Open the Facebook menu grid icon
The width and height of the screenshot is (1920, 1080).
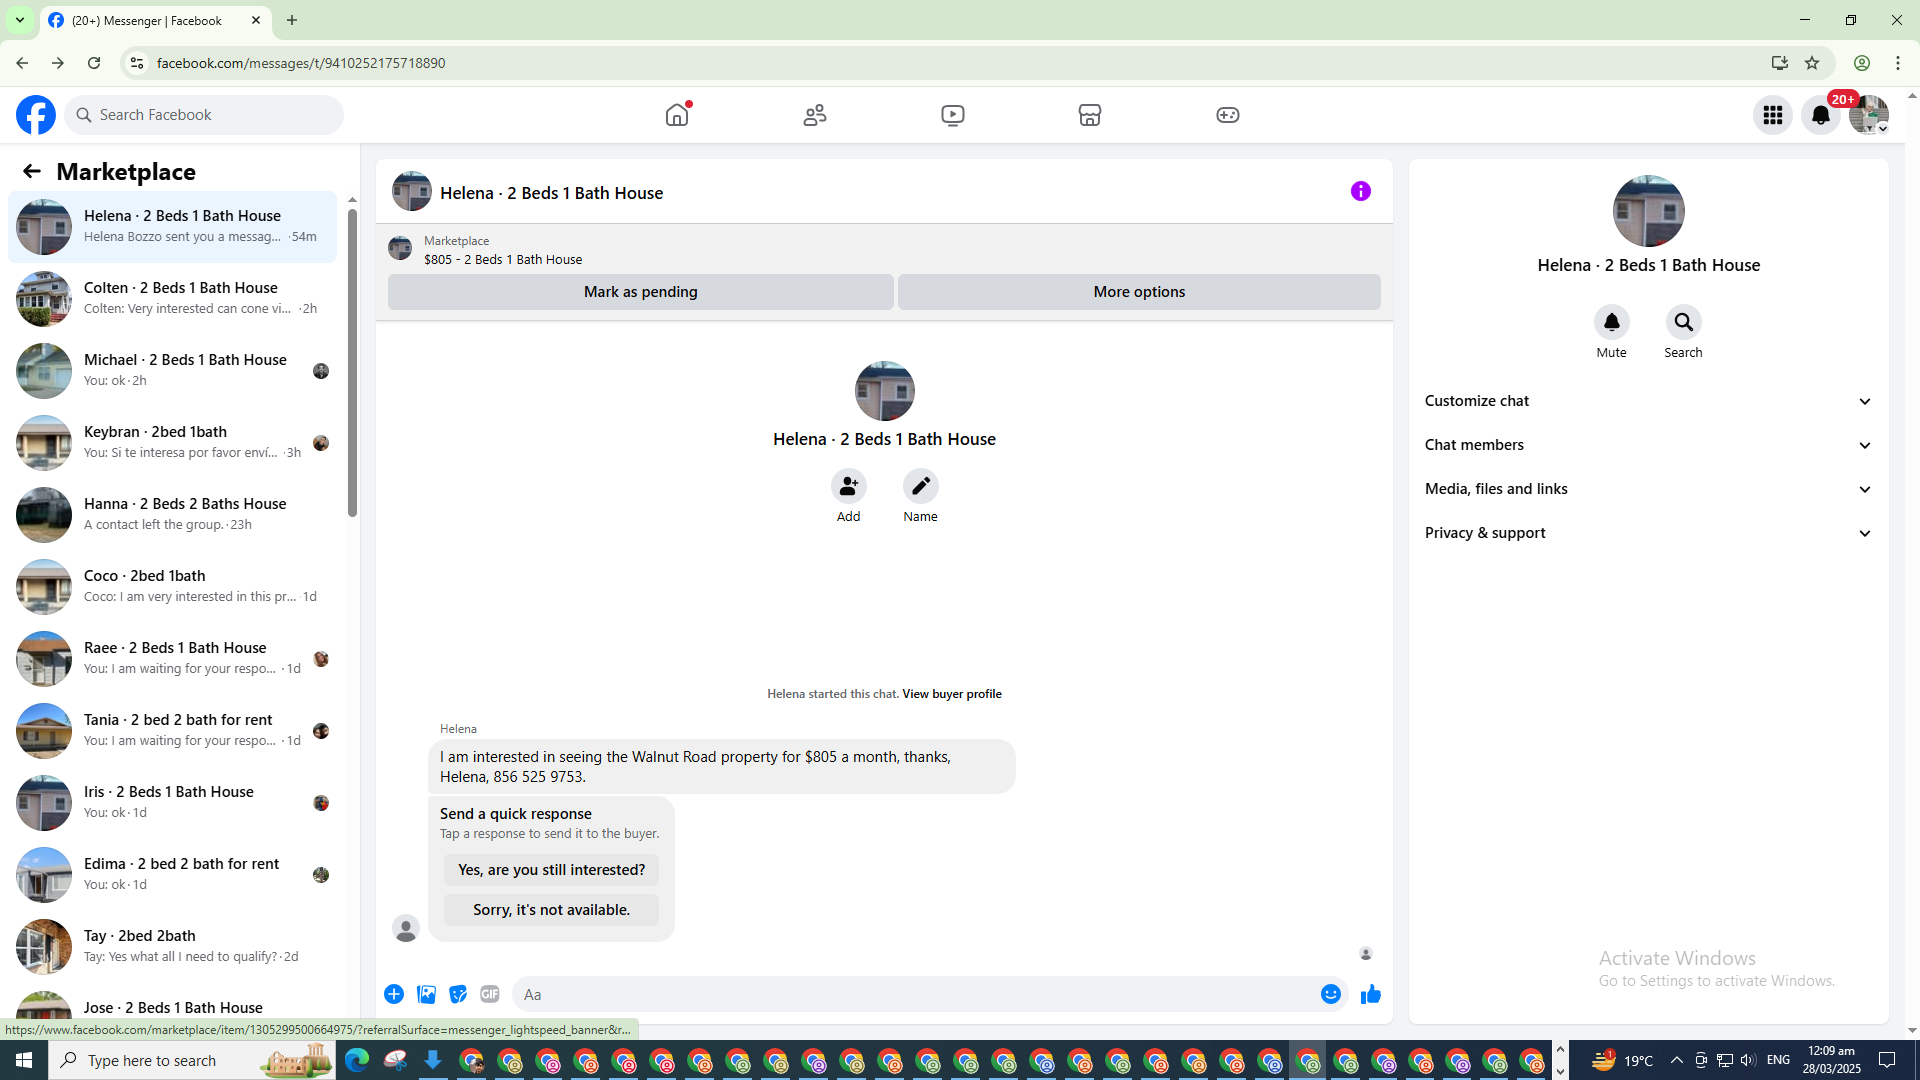coord(1773,115)
